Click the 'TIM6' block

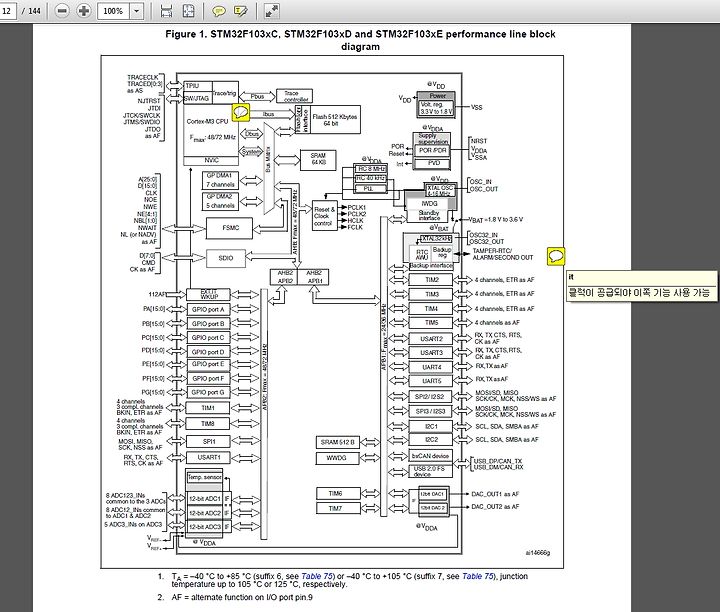click(337, 494)
